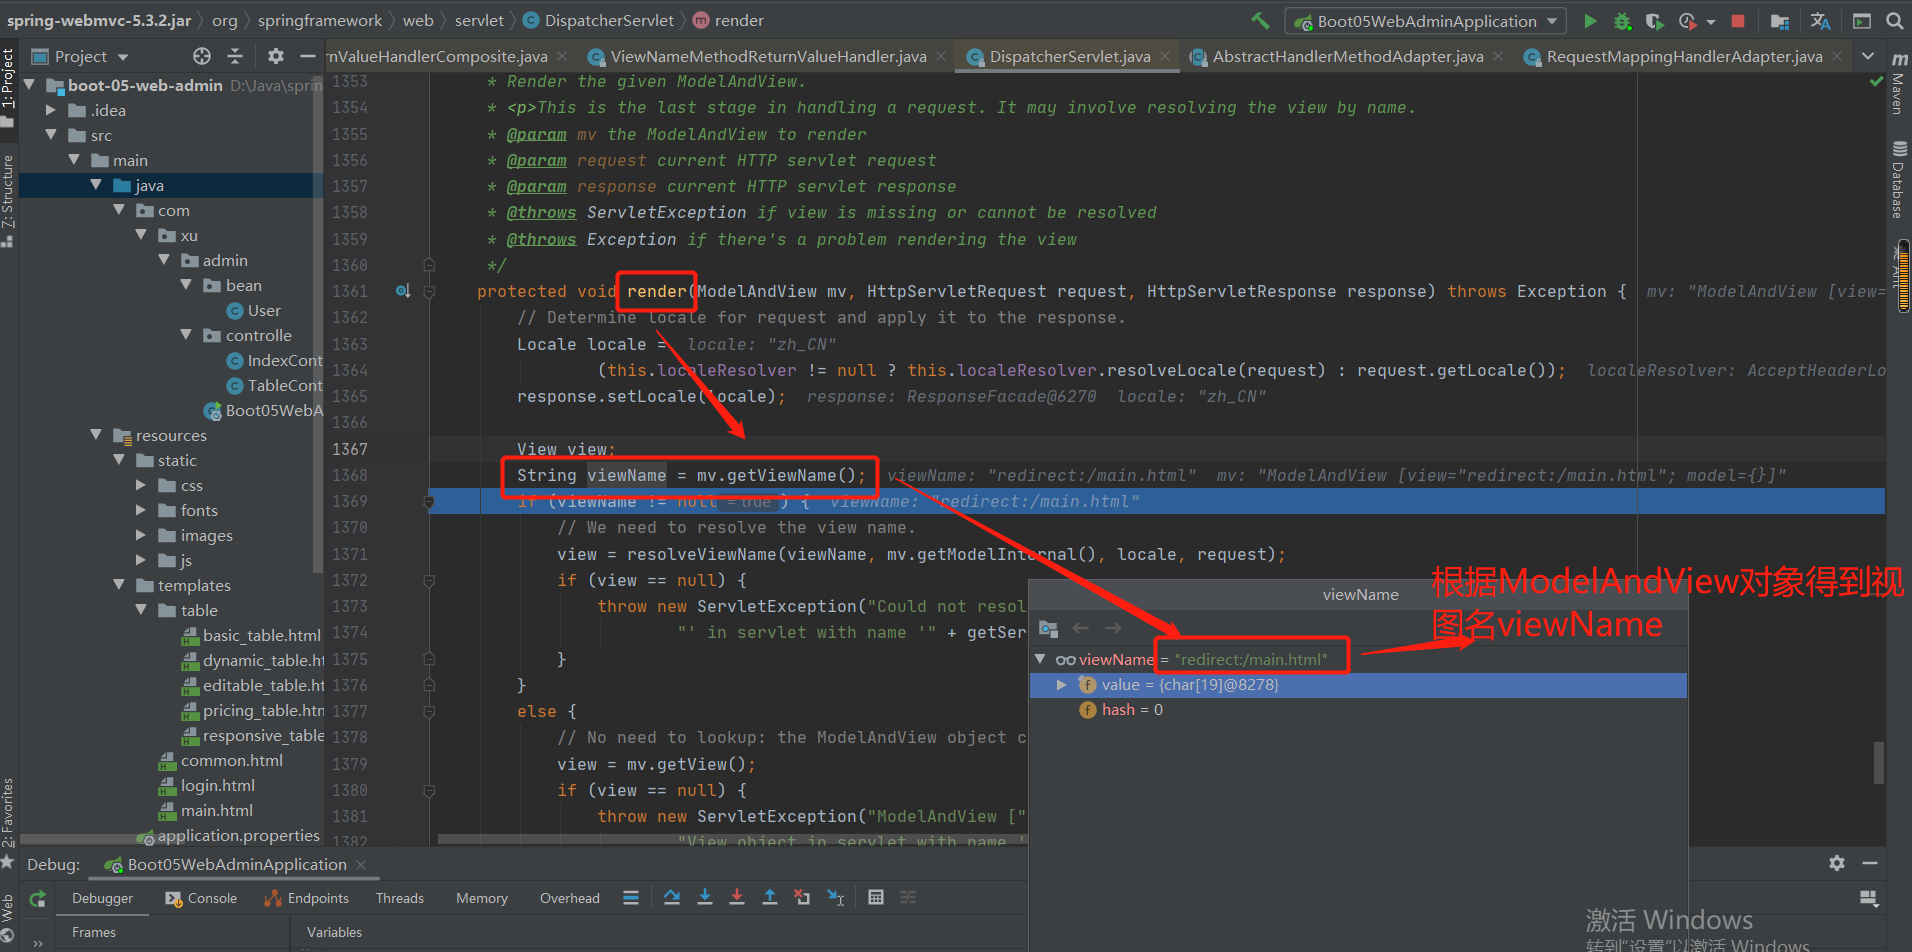Image resolution: width=1912 pixels, height=952 pixels.
Task: Open the Overhead debug tab
Action: [x=570, y=898]
